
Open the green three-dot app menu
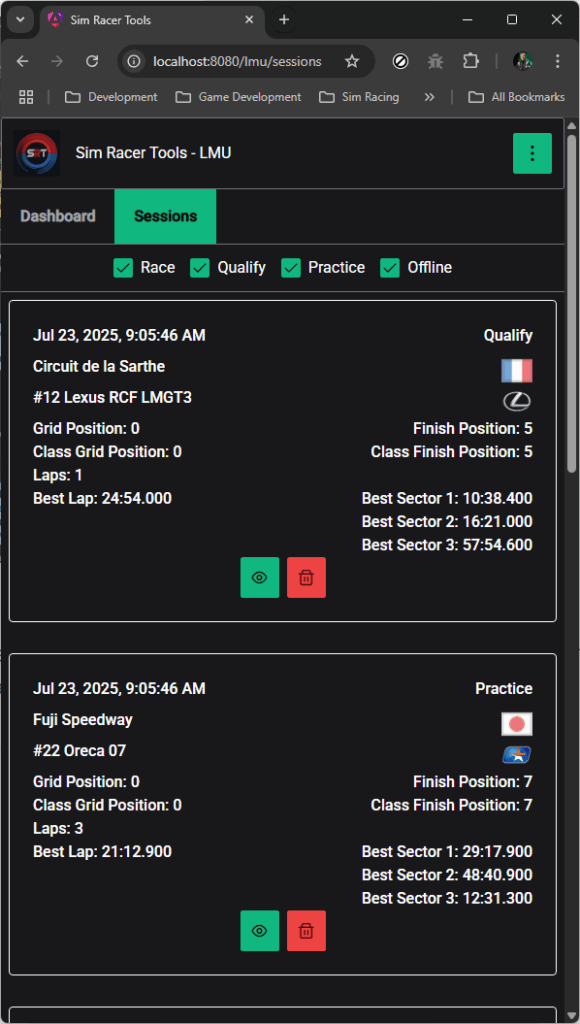(x=532, y=153)
